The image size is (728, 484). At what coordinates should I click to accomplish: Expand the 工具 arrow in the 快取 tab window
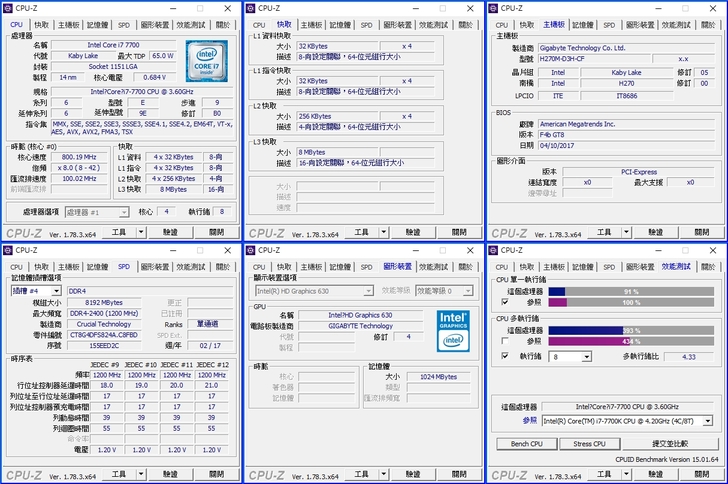(x=384, y=232)
